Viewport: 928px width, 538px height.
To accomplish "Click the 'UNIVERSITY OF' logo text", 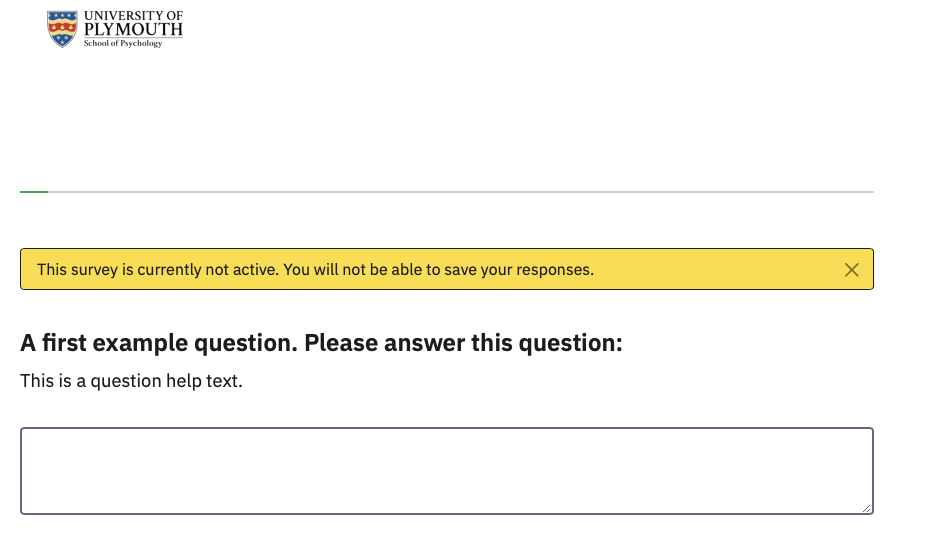I will pyautogui.click(x=133, y=16).
